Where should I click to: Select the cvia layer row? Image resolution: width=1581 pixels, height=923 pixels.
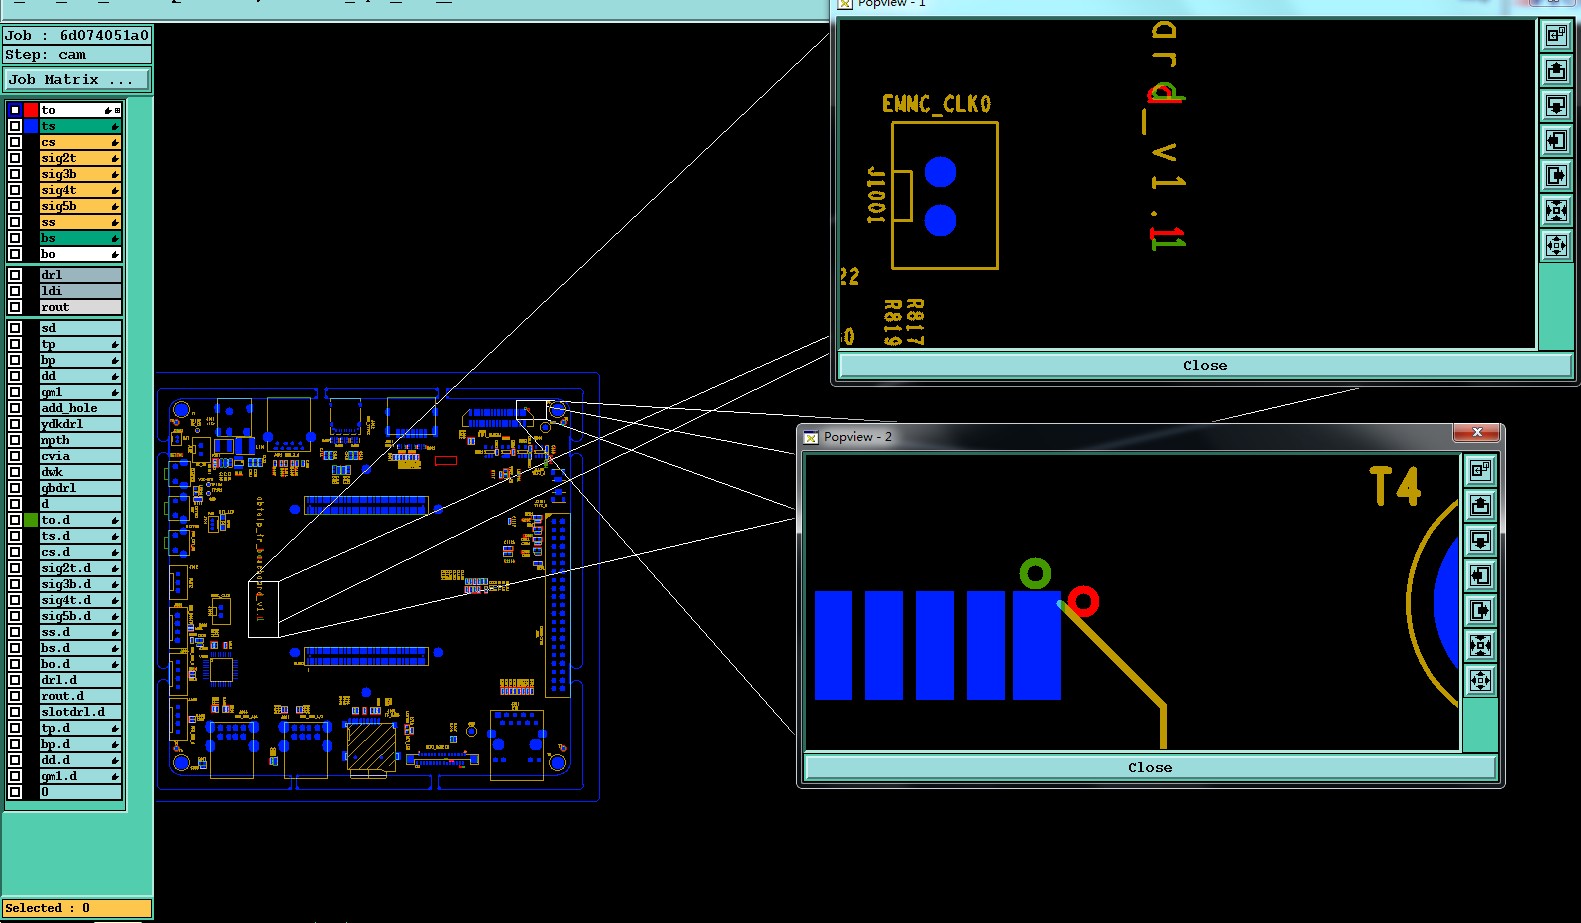(80, 456)
